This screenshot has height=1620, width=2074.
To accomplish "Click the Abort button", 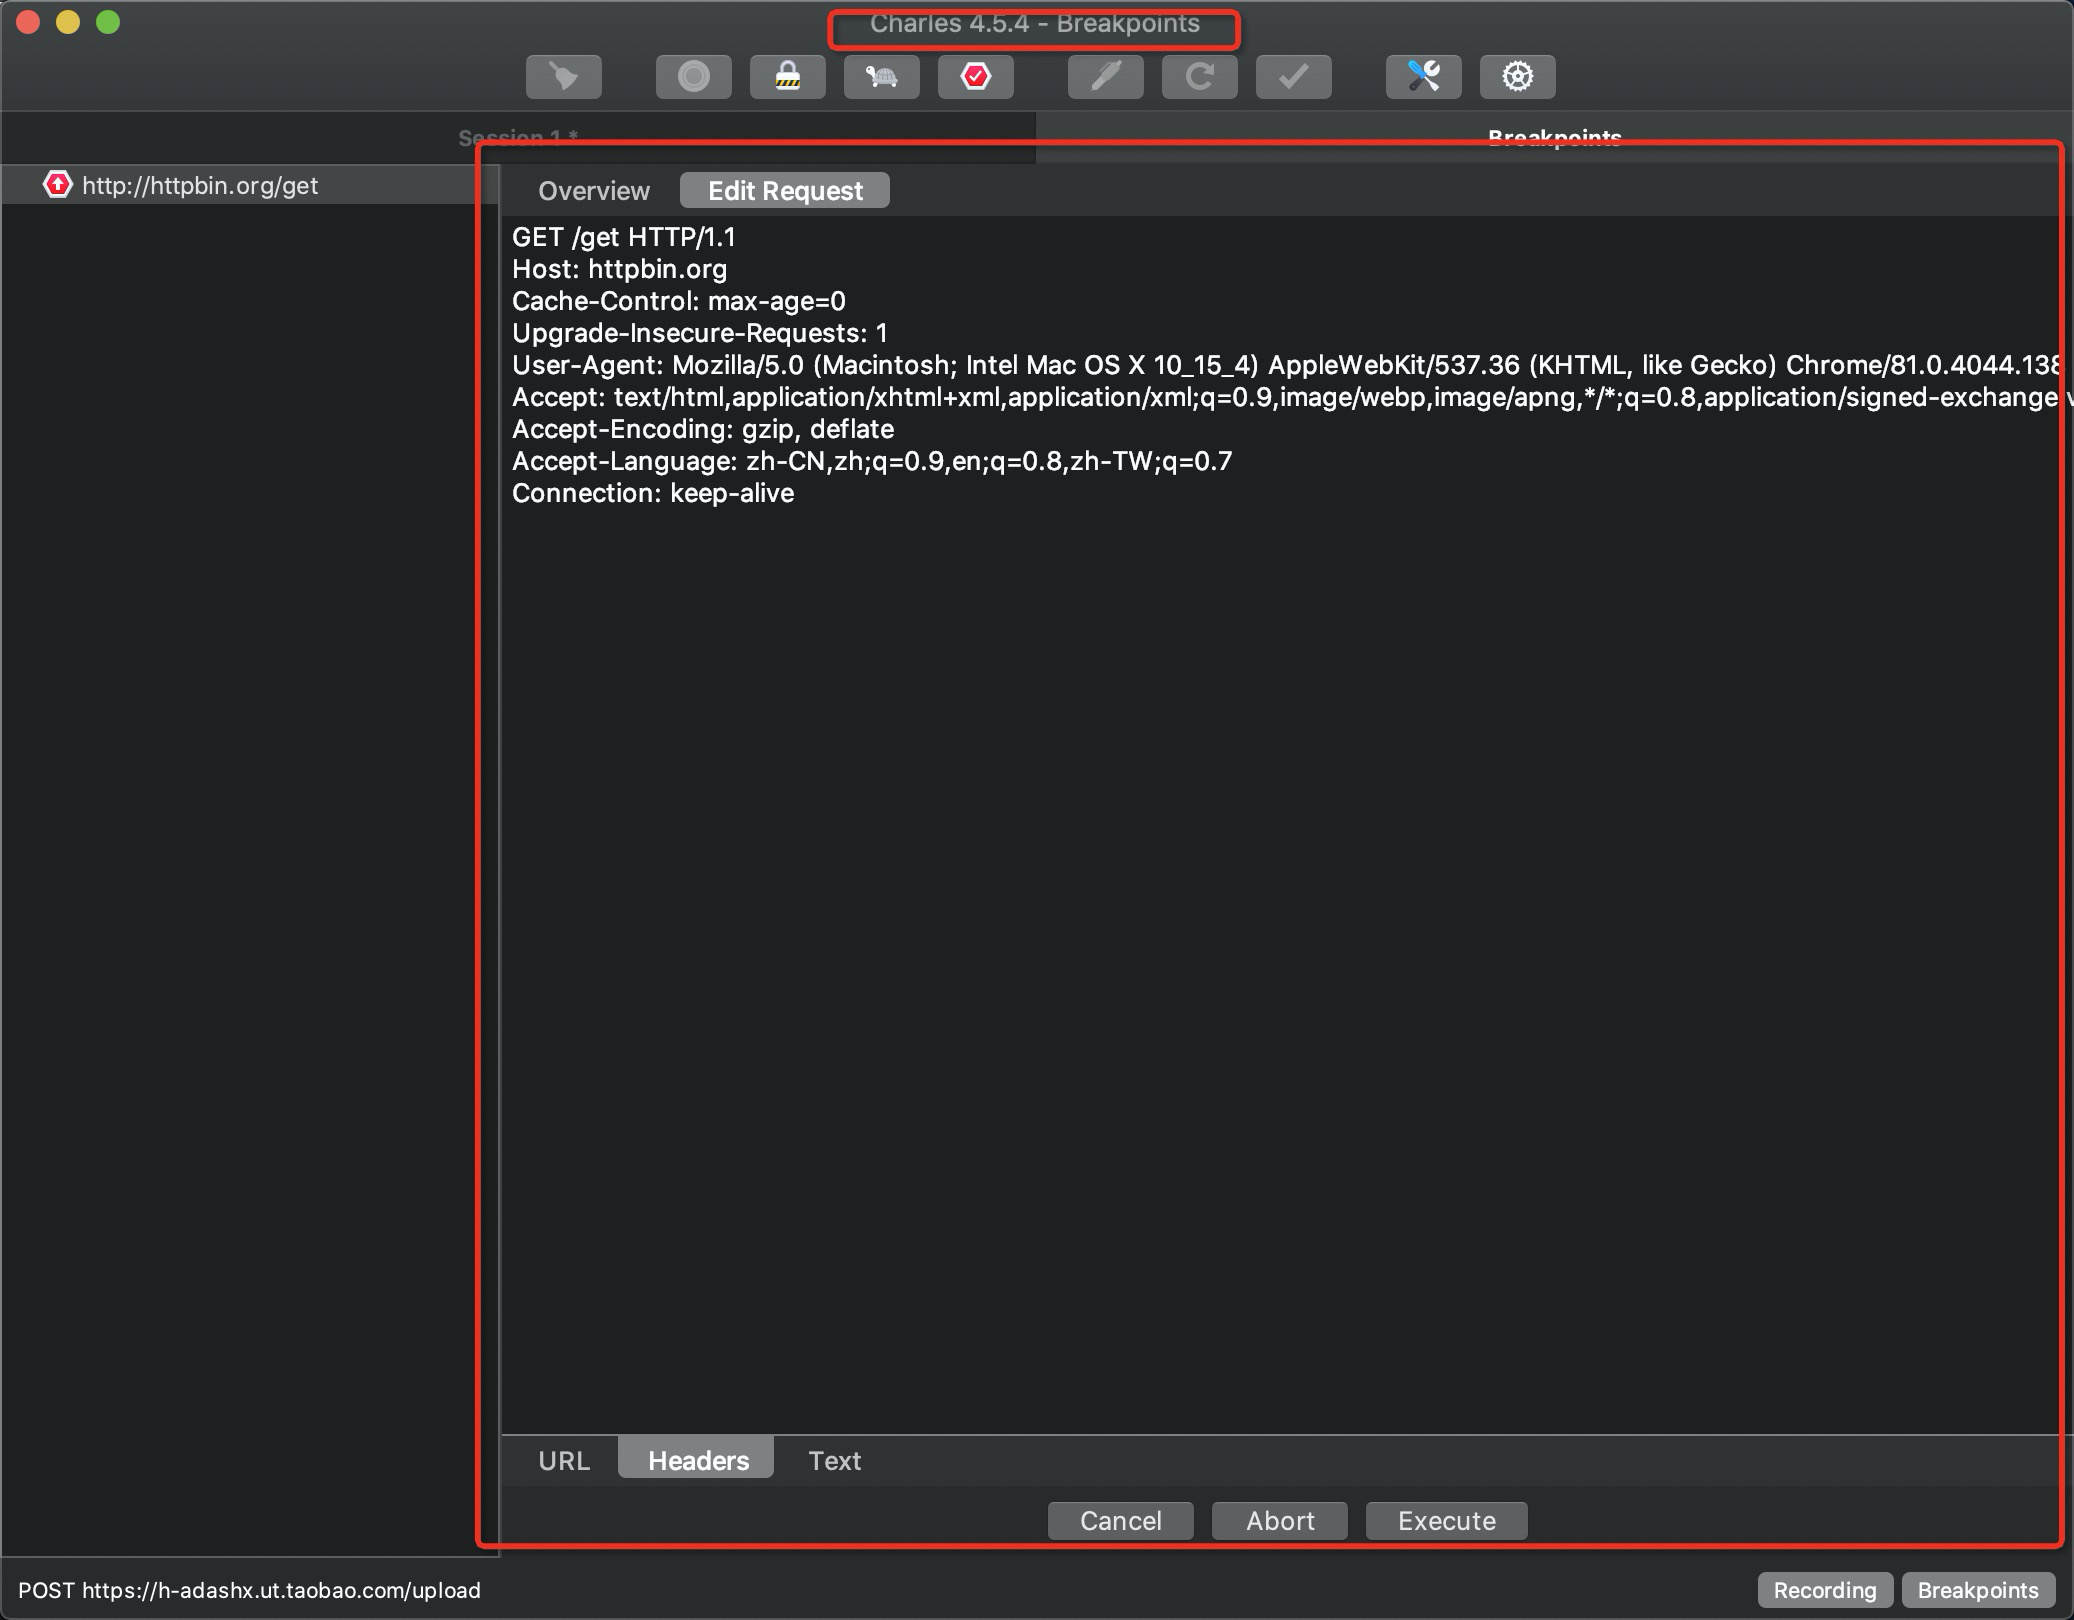I will click(x=1280, y=1521).
